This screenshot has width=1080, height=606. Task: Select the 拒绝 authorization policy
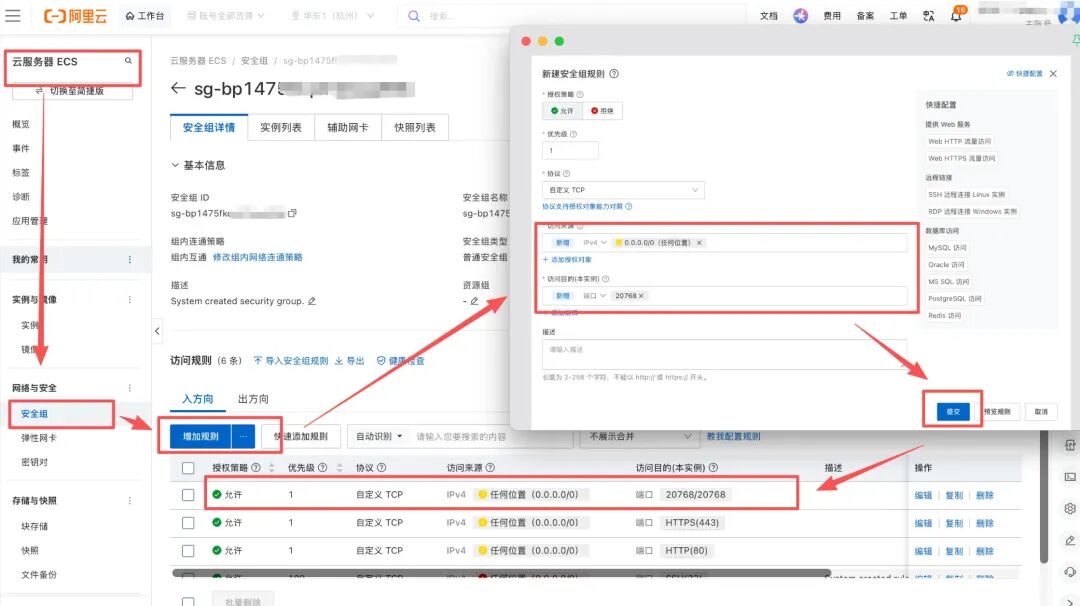(603, 111)
